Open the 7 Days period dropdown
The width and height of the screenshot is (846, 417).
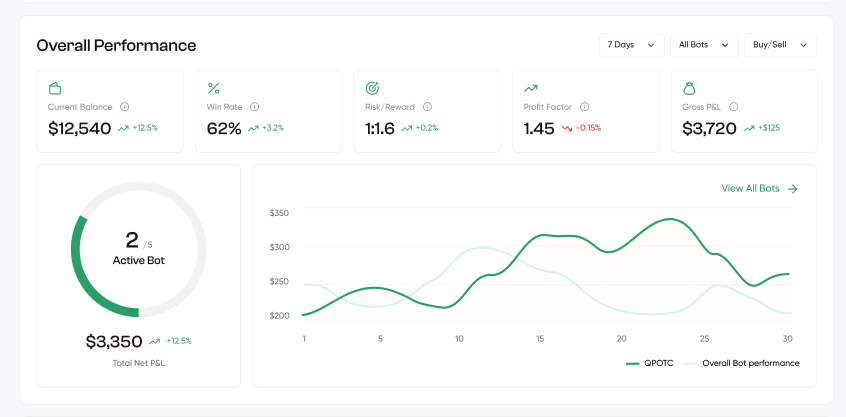(632, 45)
